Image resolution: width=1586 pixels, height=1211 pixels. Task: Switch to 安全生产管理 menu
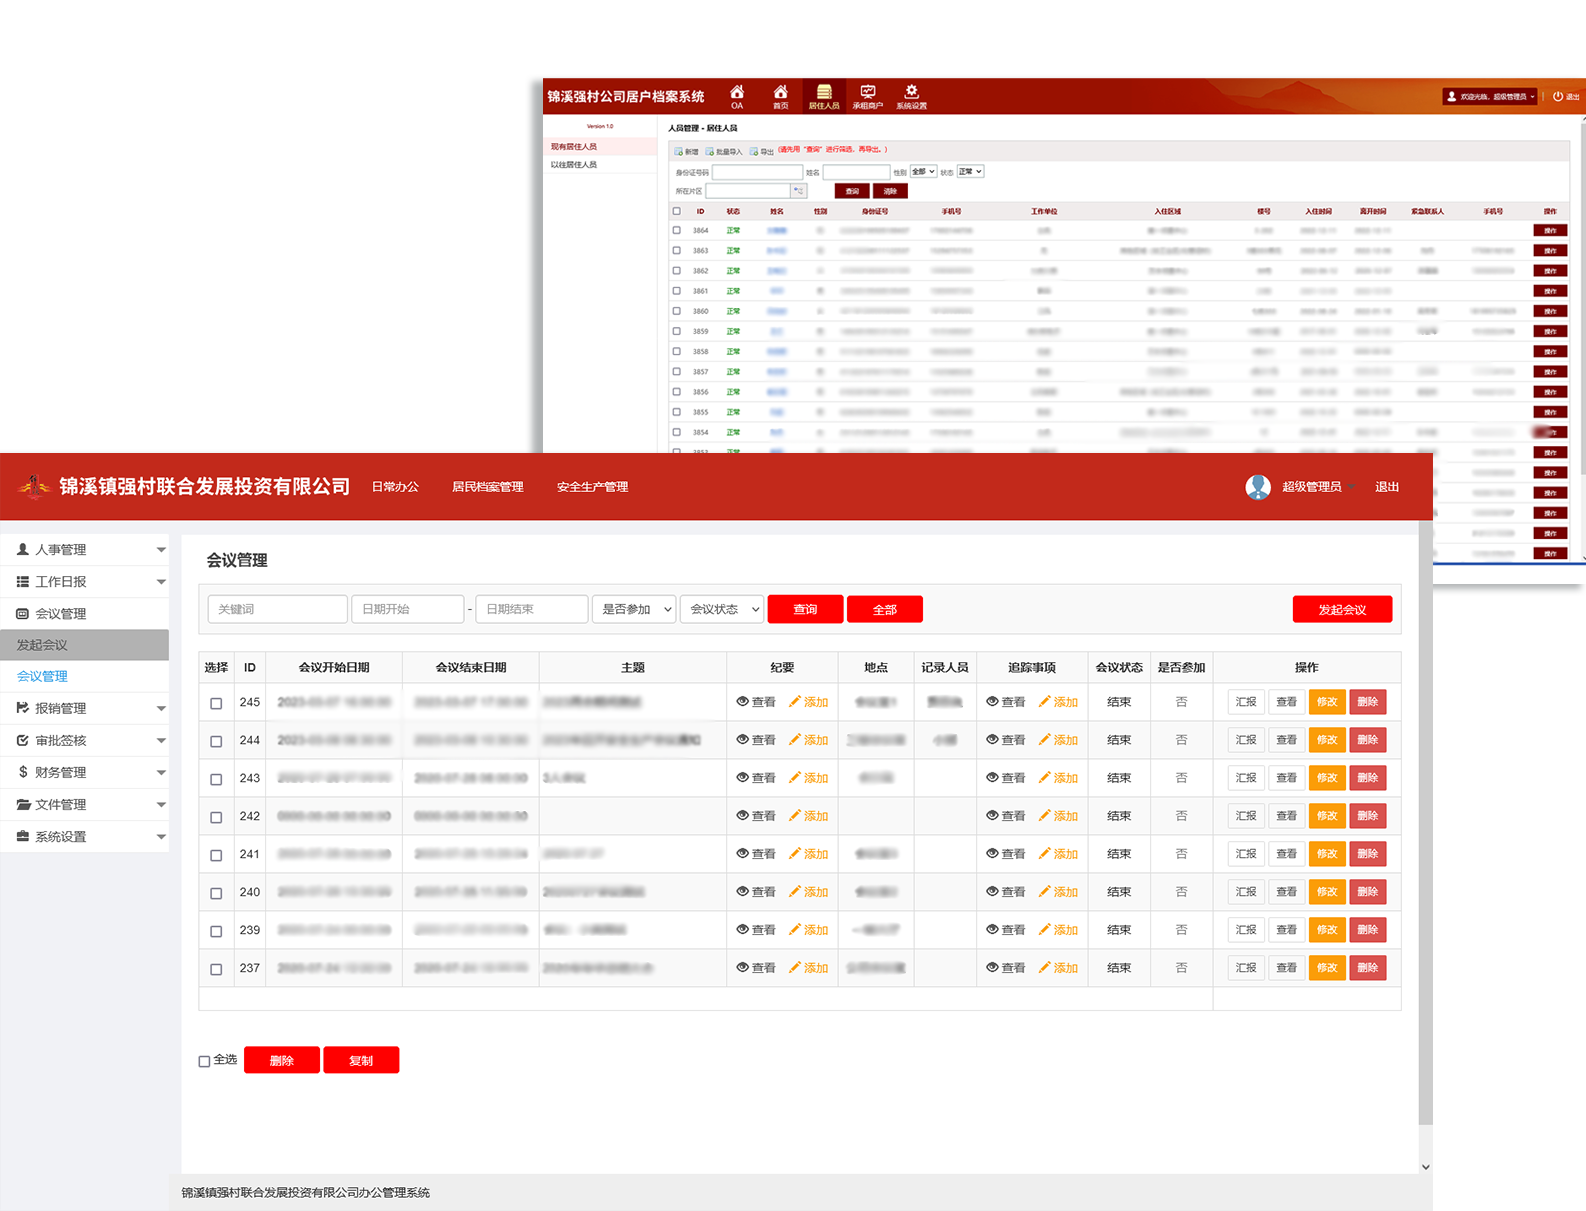(x=592, y=487)
